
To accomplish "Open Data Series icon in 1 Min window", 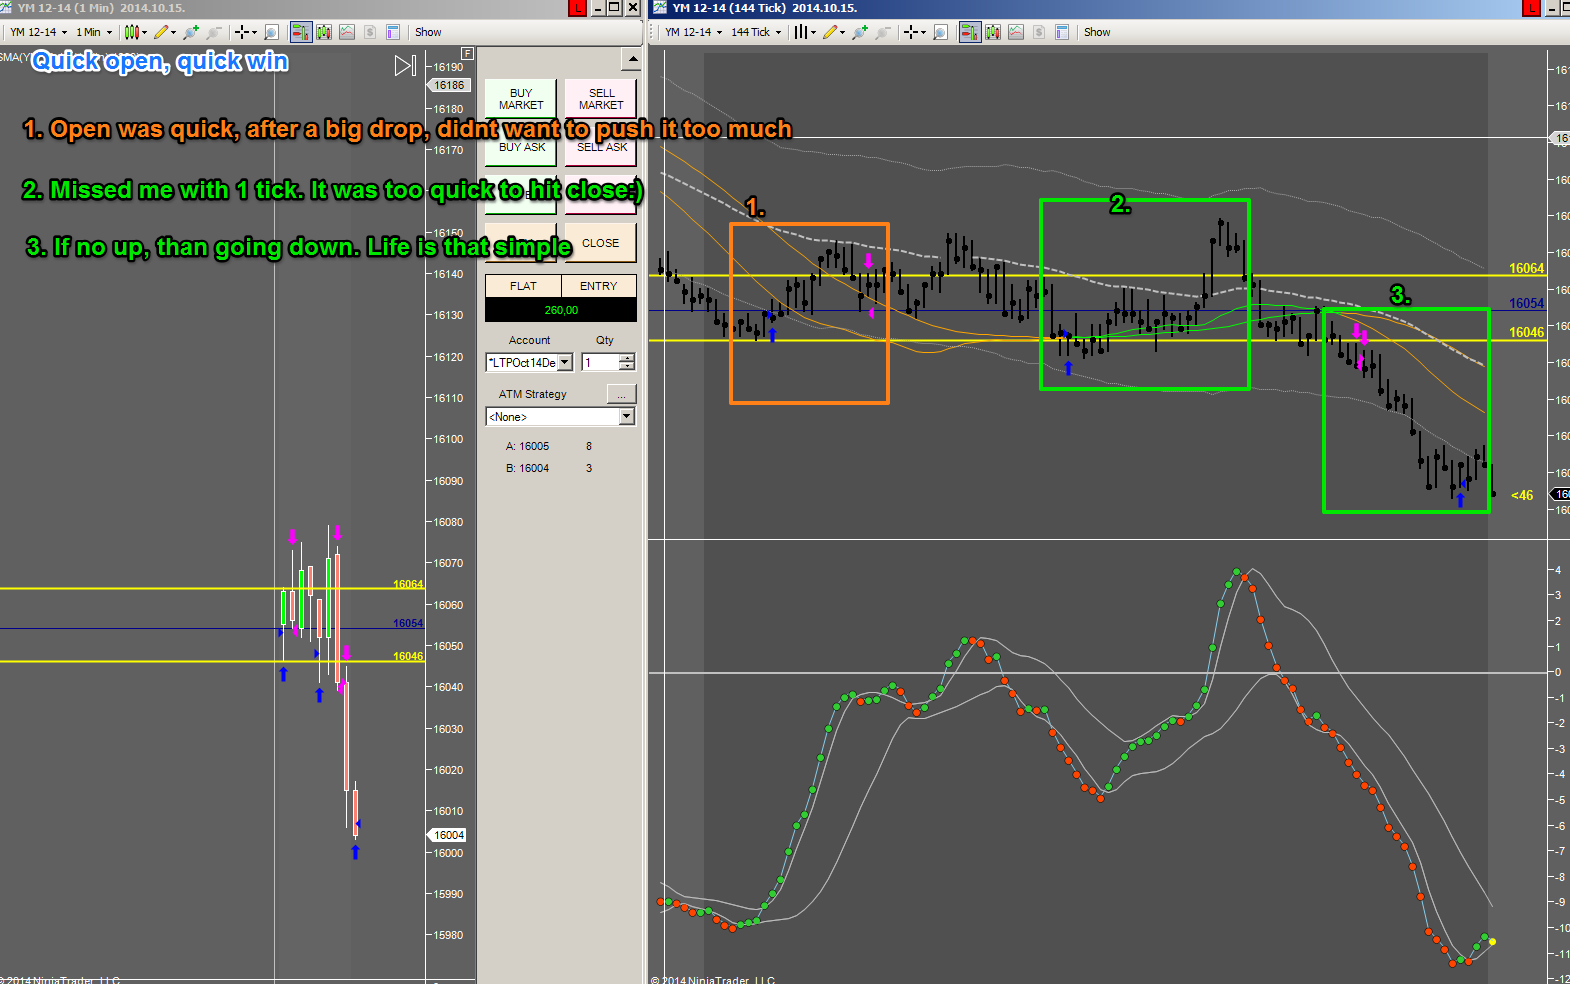I will point(324,32).
